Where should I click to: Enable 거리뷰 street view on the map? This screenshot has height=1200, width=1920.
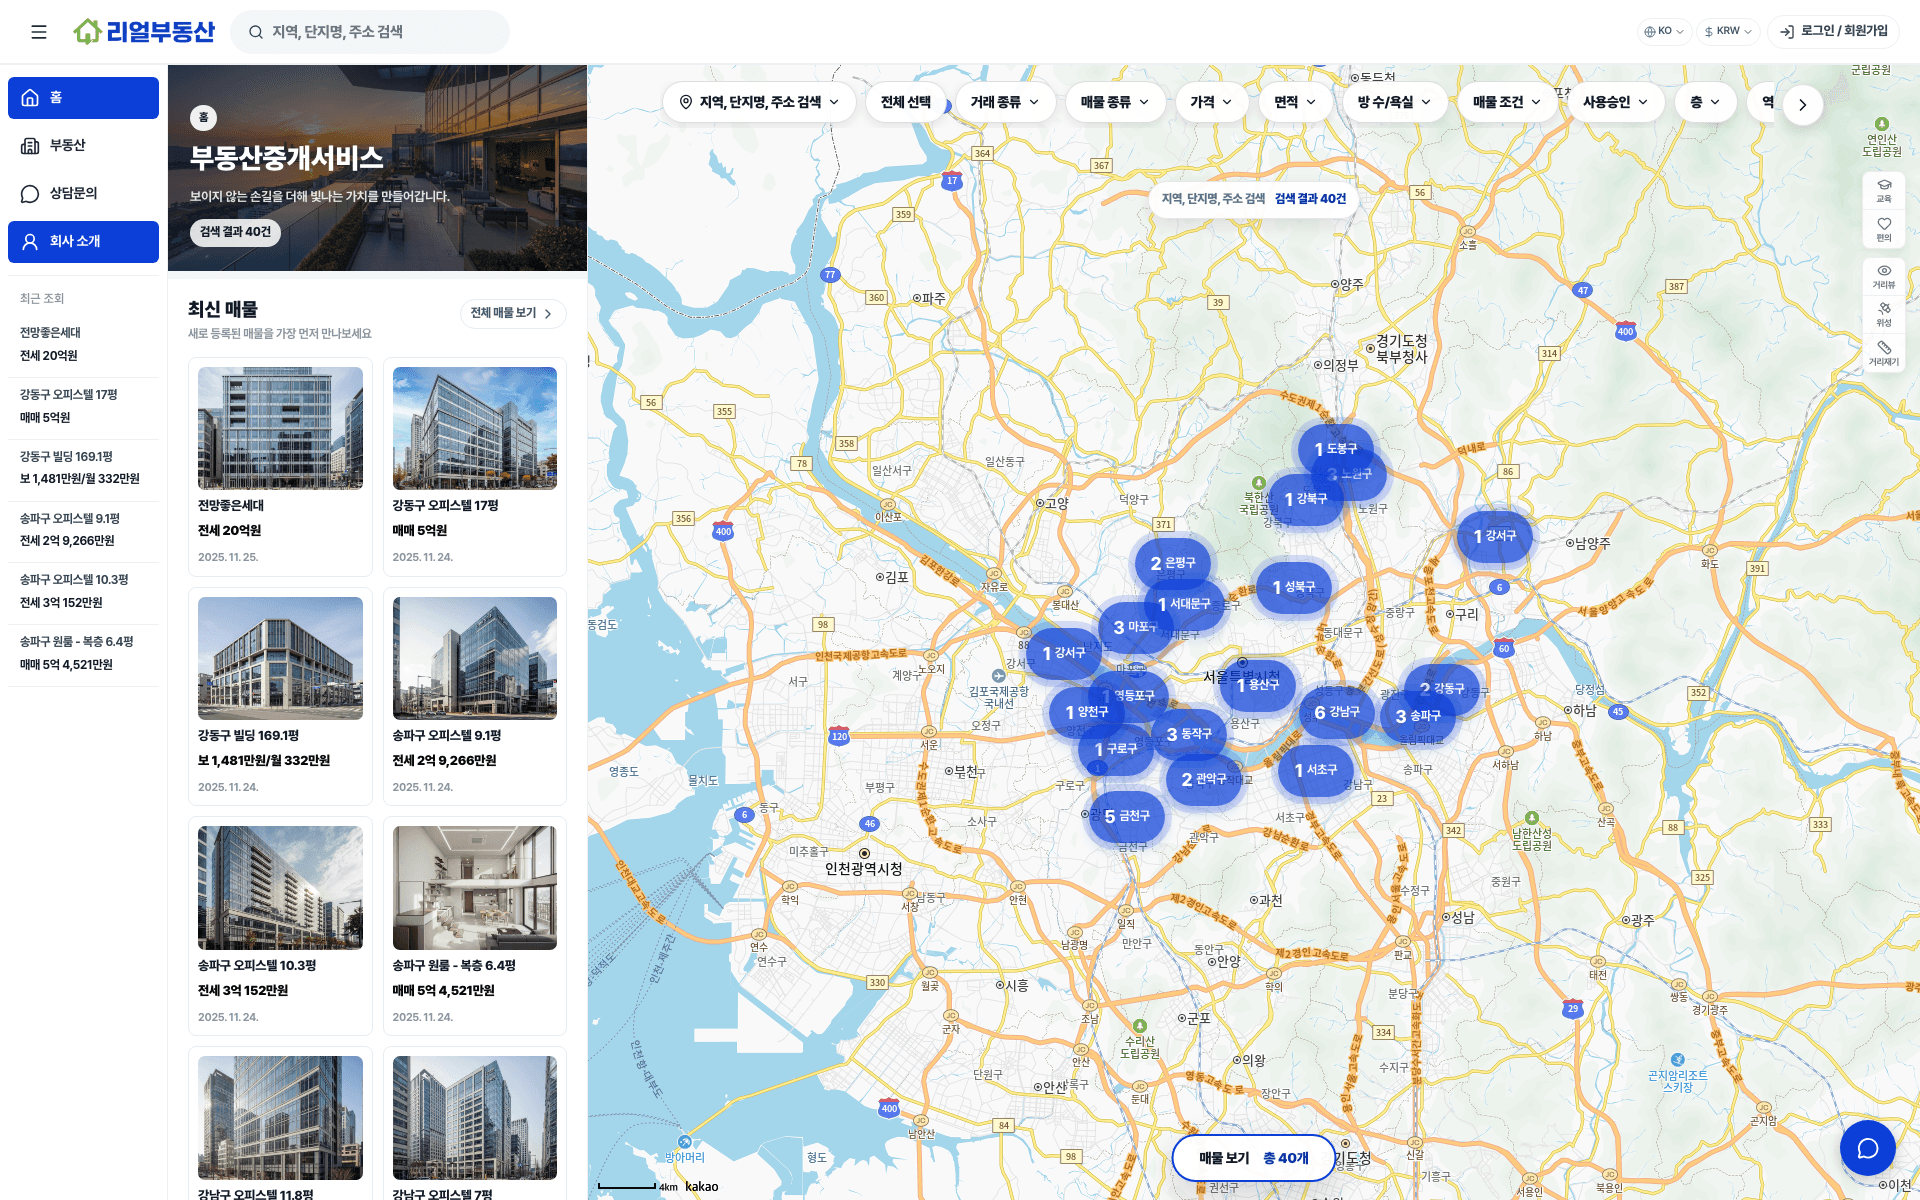(1884, 276)
